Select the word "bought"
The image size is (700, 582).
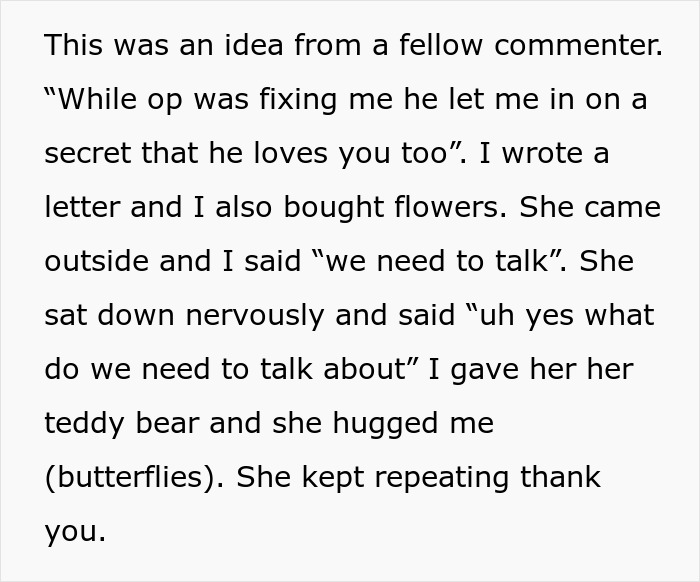[x=315, y=208]
